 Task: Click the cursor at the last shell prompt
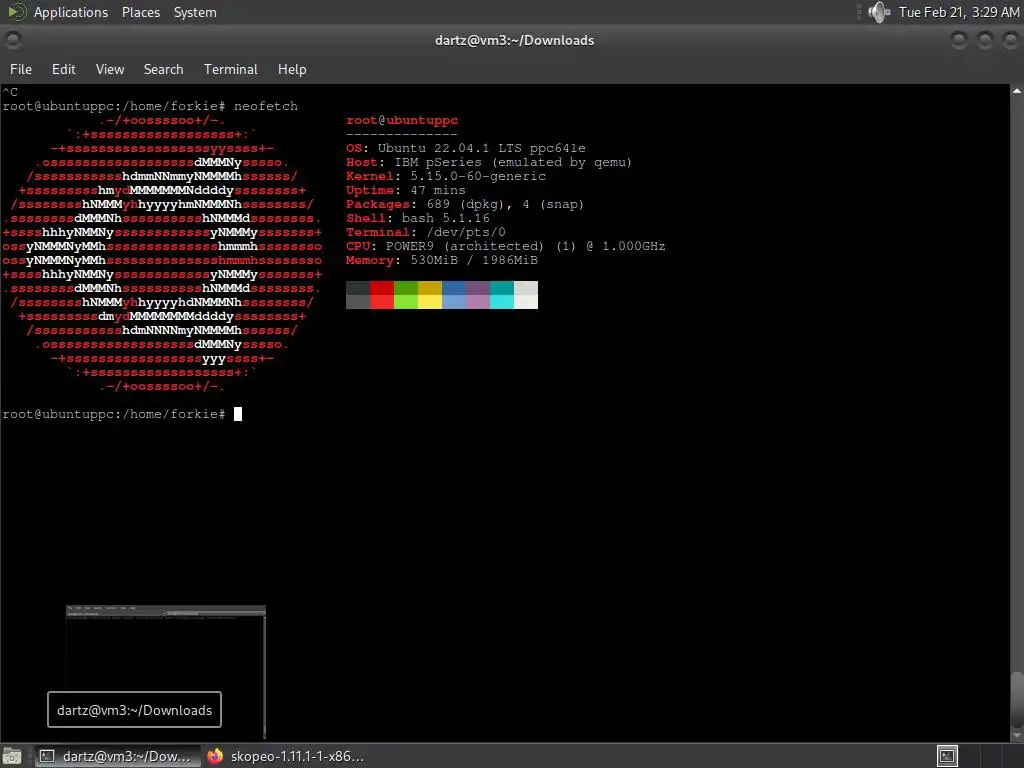(238, 414)
